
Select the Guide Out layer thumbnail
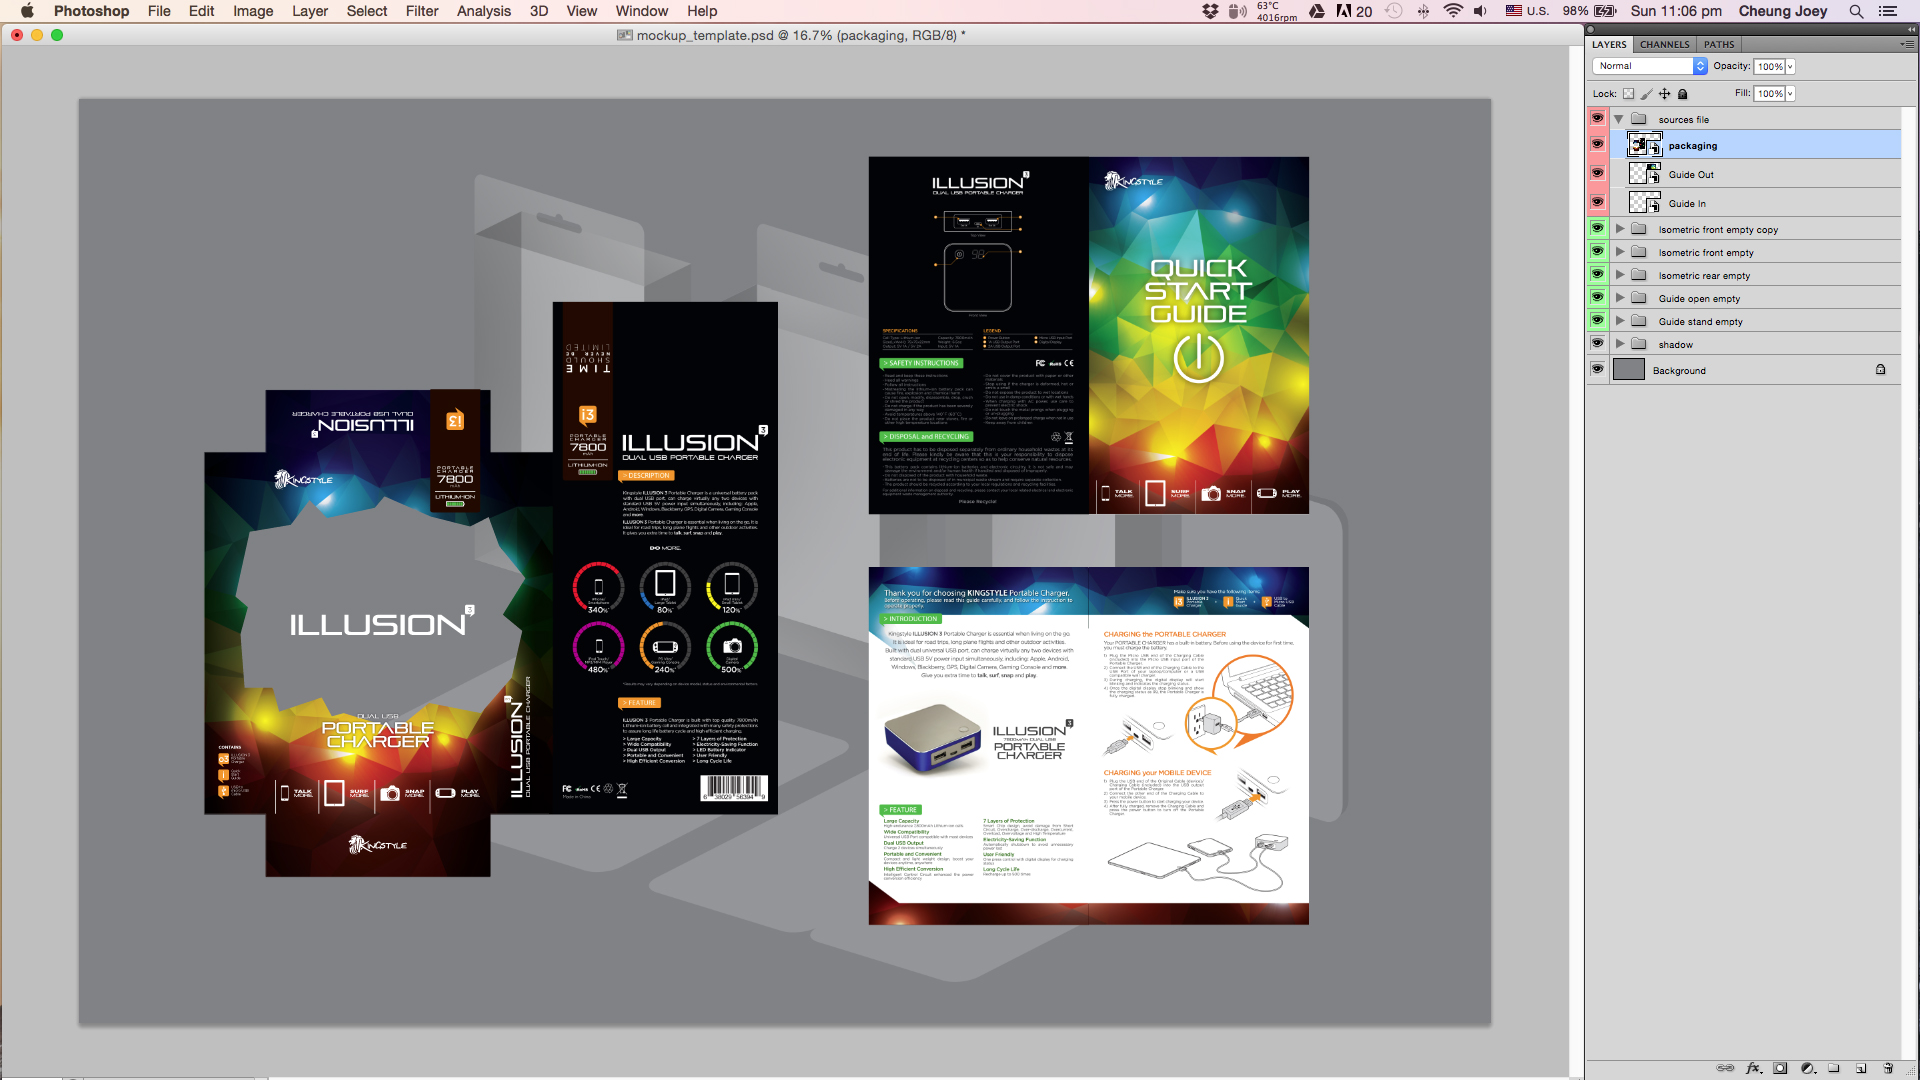(1644, 174)
